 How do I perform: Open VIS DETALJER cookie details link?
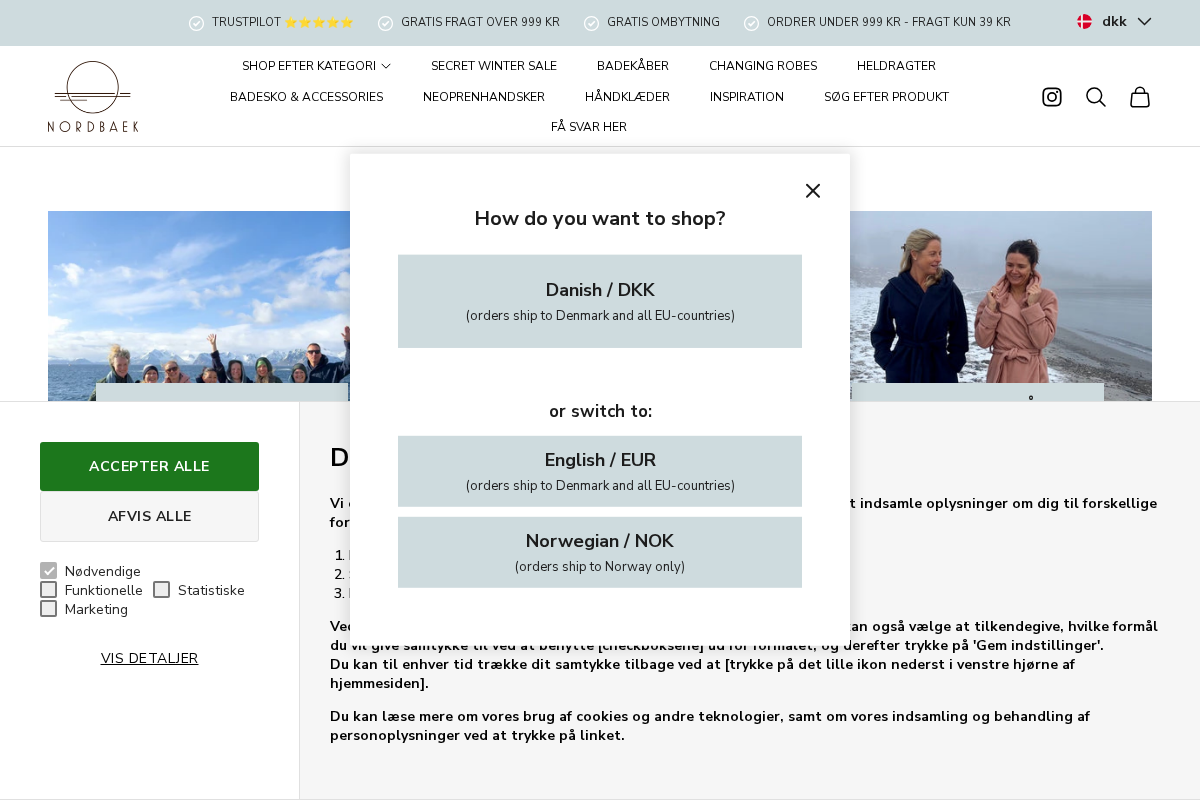[x=149, y=658]
